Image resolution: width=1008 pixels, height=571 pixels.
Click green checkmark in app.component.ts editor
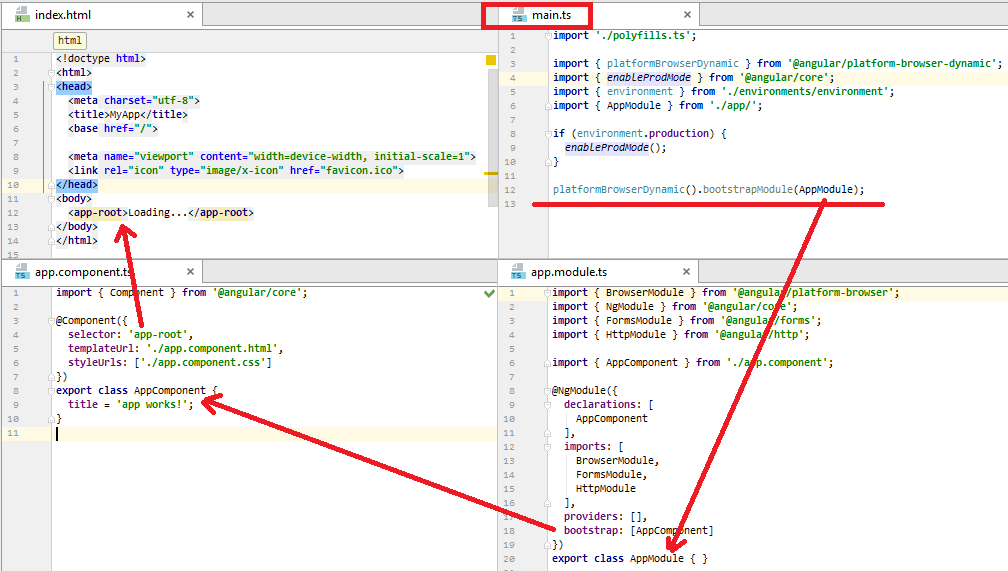489,293
